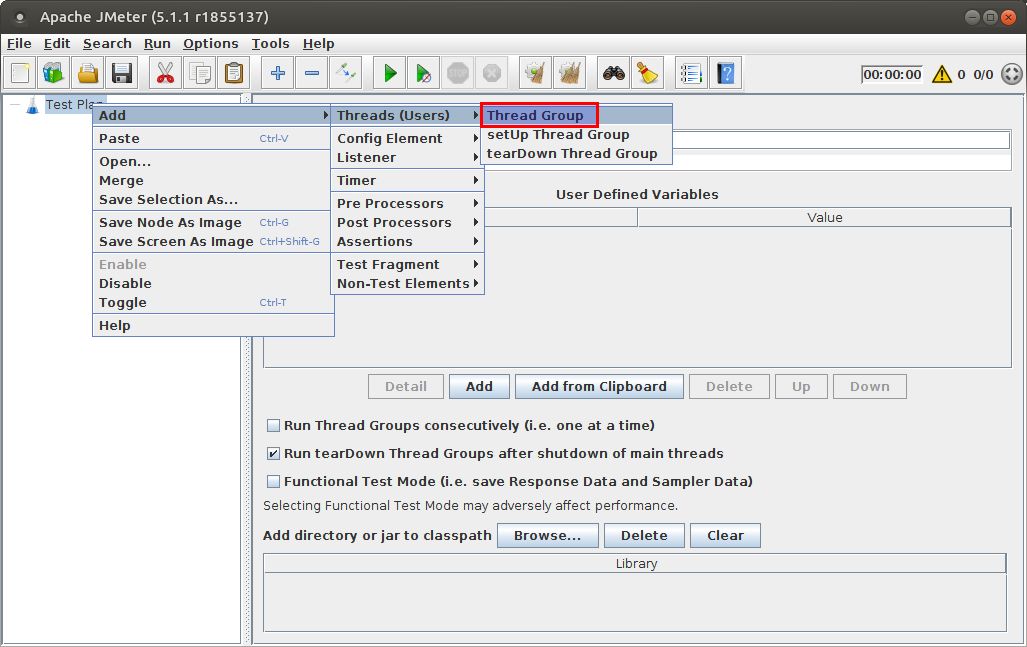Click the warning triangle log icon

[941, 74]
